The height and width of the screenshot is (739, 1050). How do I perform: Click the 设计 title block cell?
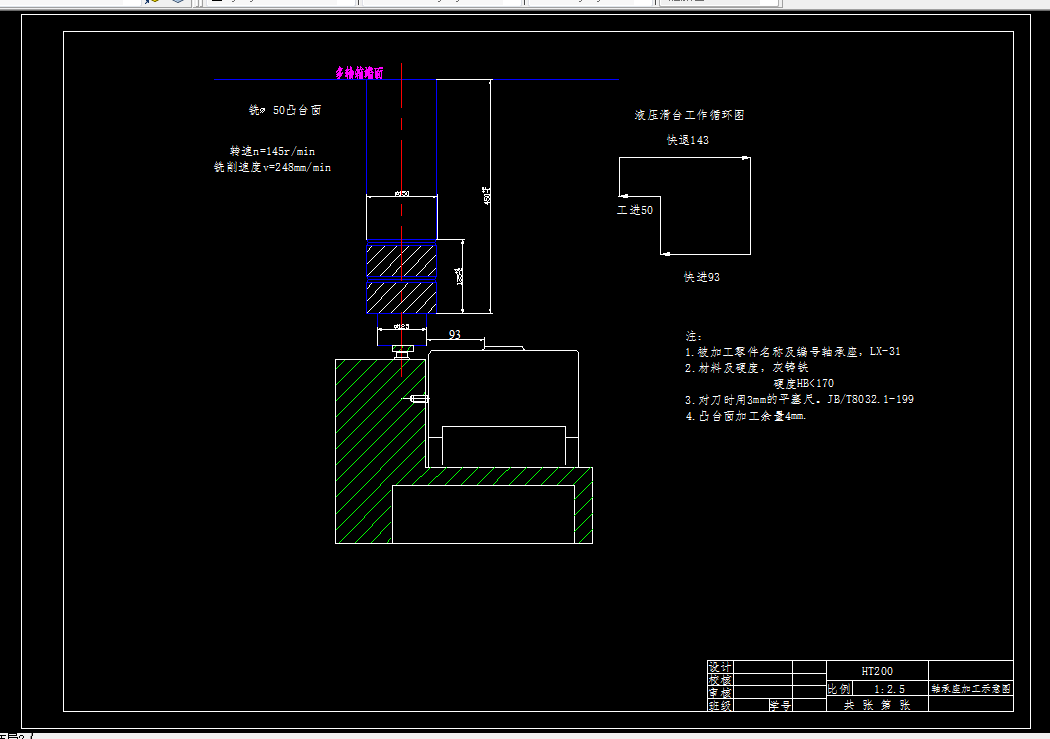click(721, 667)
